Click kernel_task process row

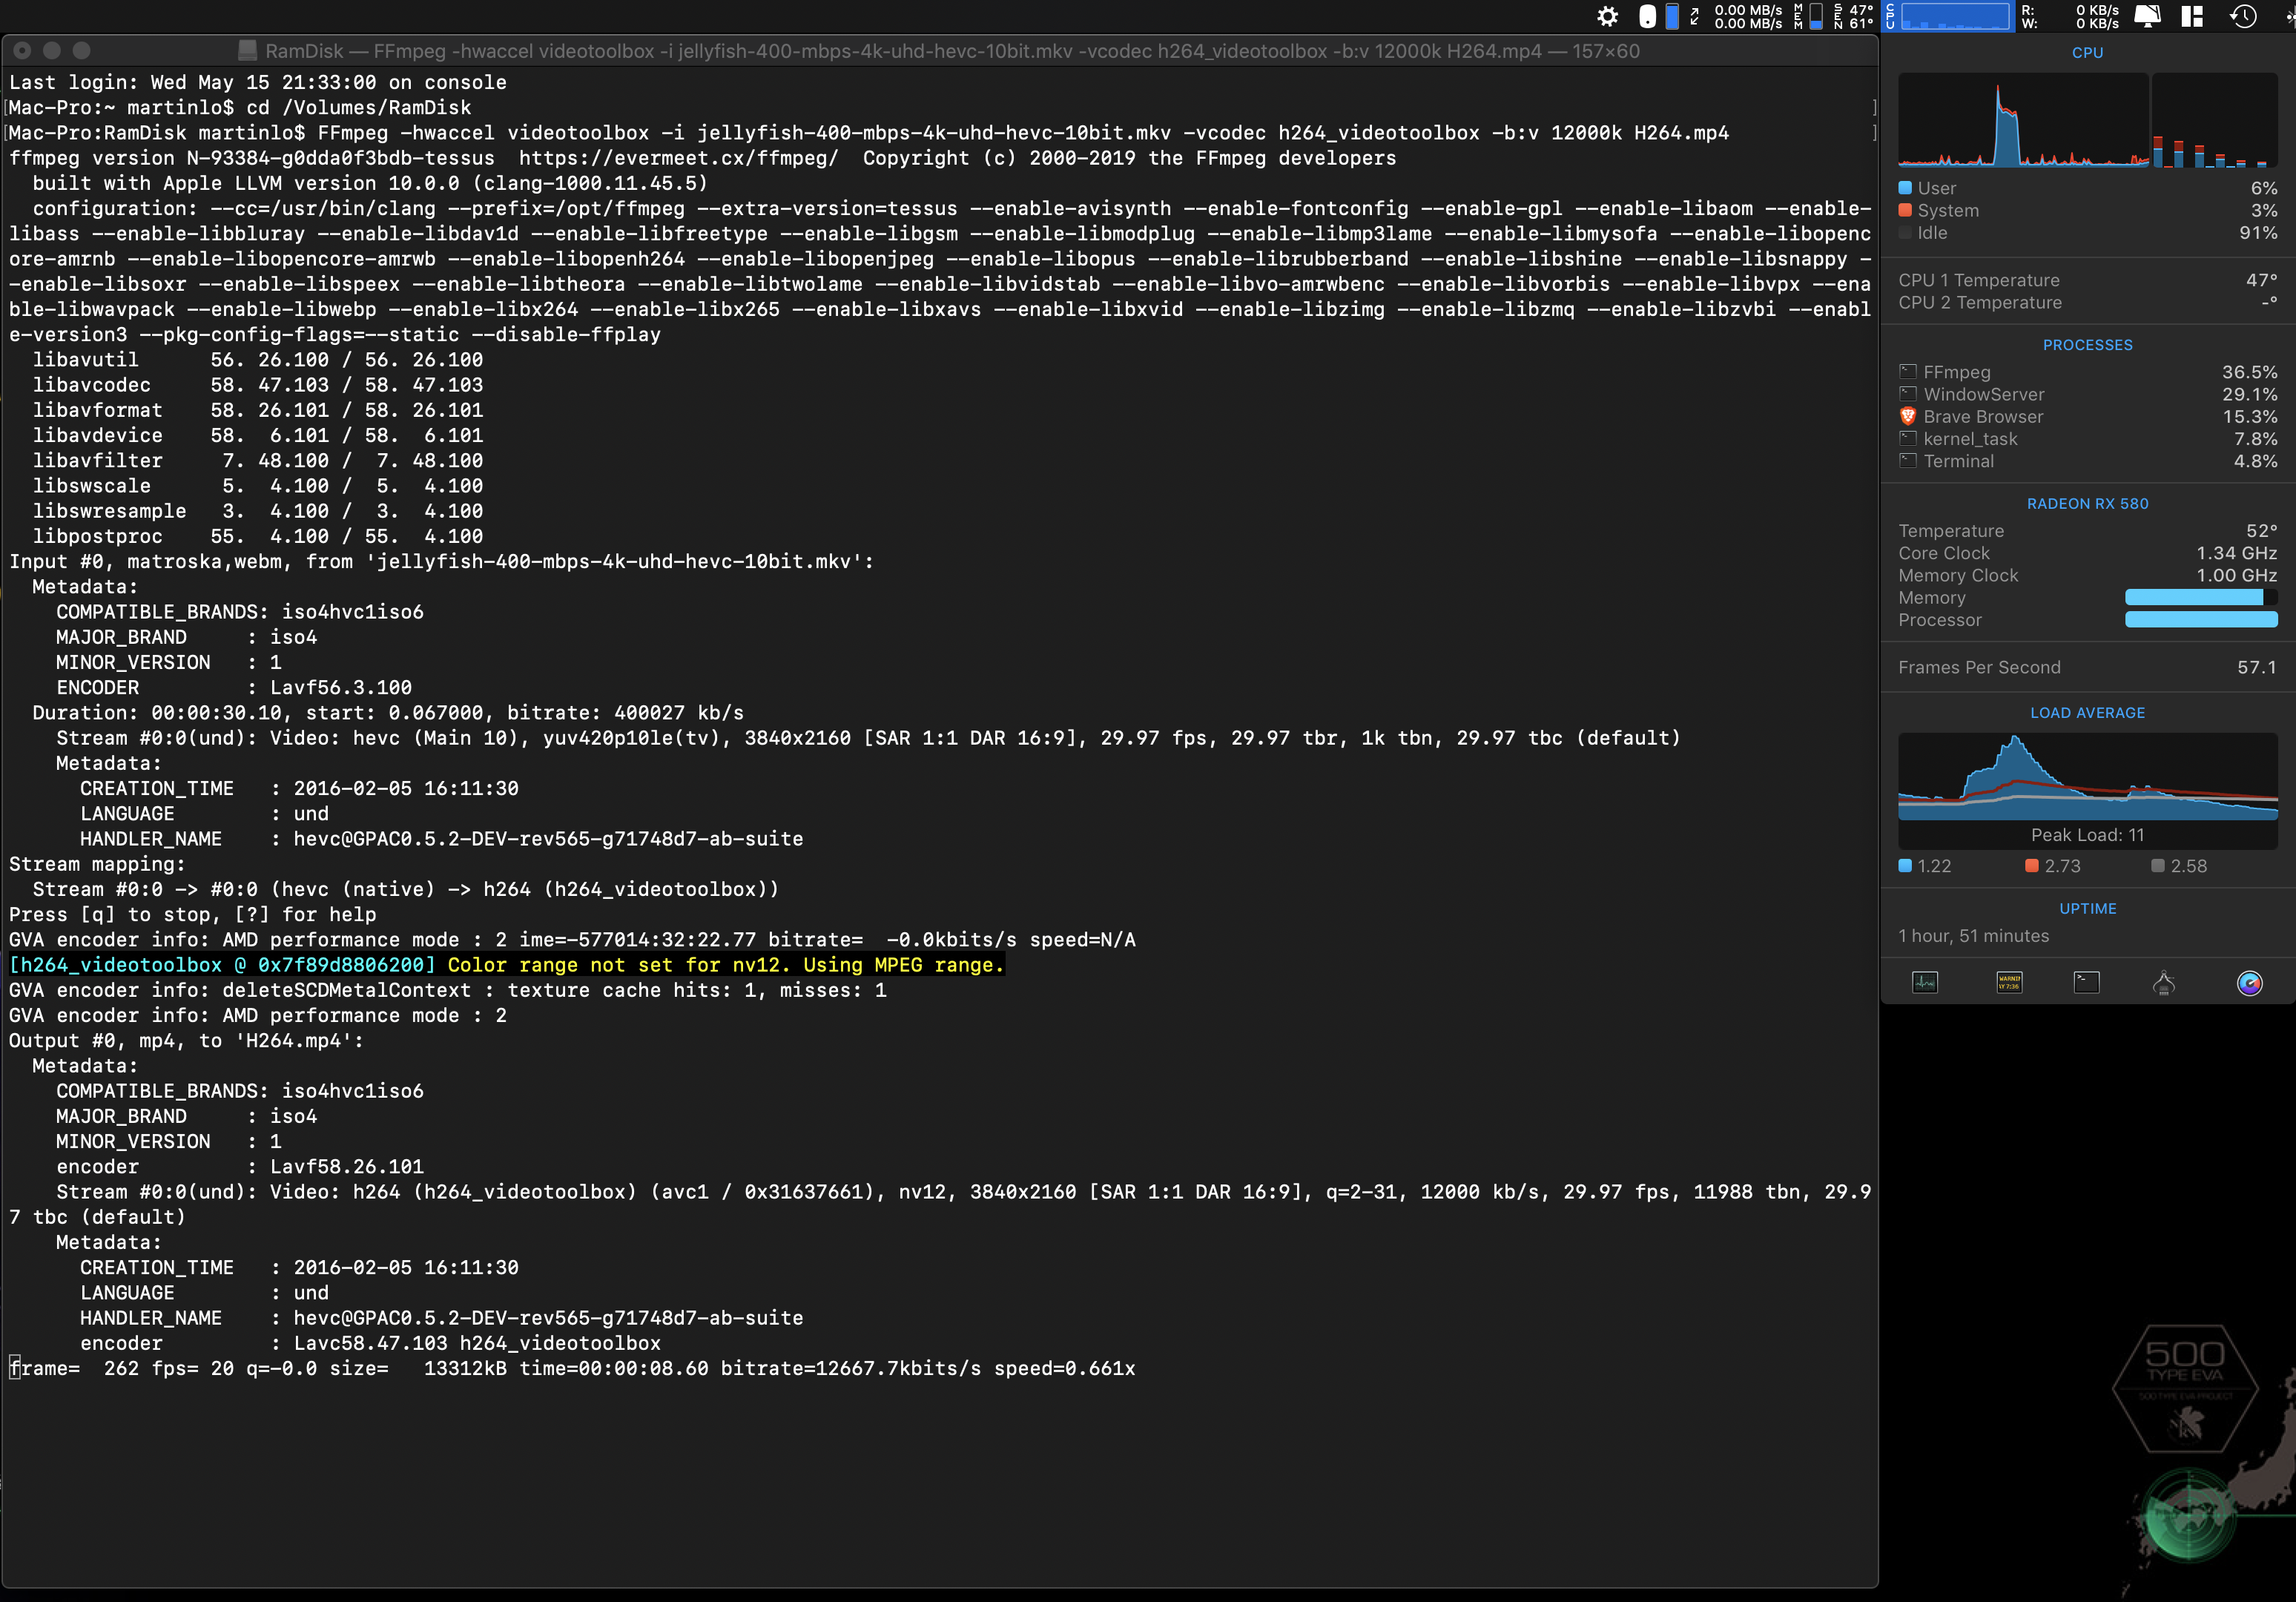(x=2088, y=439)
